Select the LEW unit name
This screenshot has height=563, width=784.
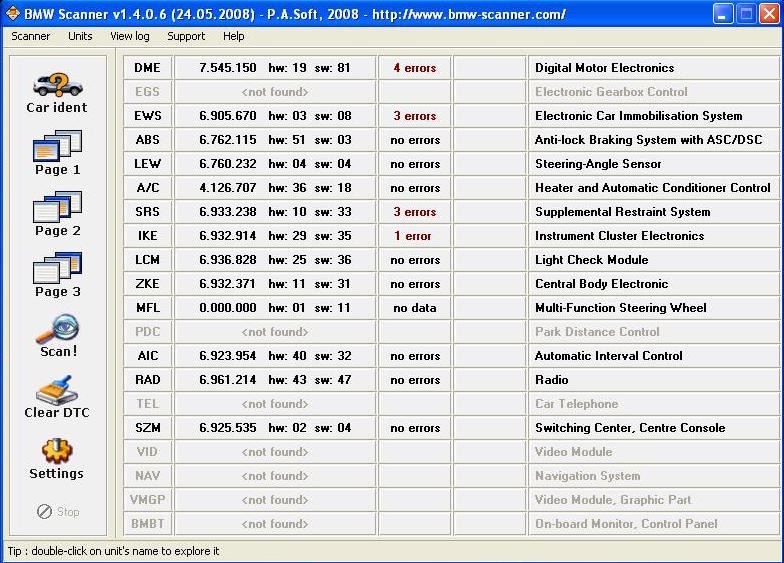coord(148,164)
